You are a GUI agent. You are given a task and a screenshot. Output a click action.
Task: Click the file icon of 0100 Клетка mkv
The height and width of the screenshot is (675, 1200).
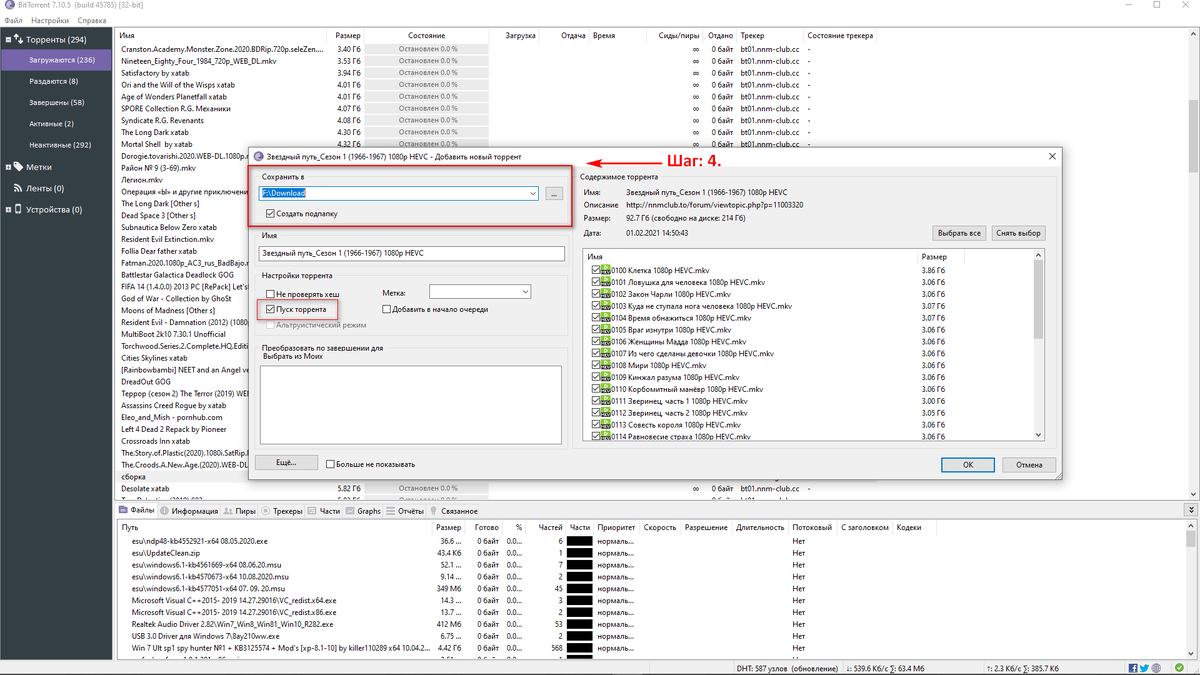click(606, 271)
